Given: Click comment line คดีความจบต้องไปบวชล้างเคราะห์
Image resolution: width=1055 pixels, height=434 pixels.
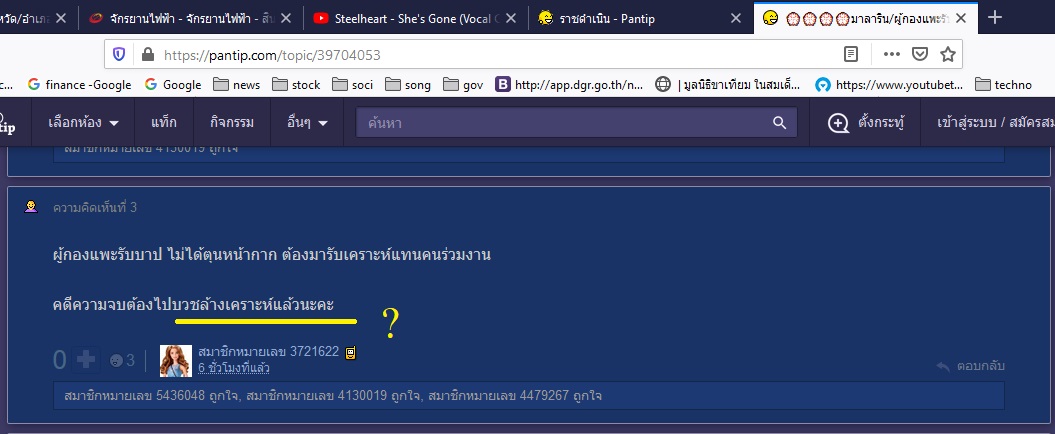Looking at the screenshot, I should tap(194, 305).
